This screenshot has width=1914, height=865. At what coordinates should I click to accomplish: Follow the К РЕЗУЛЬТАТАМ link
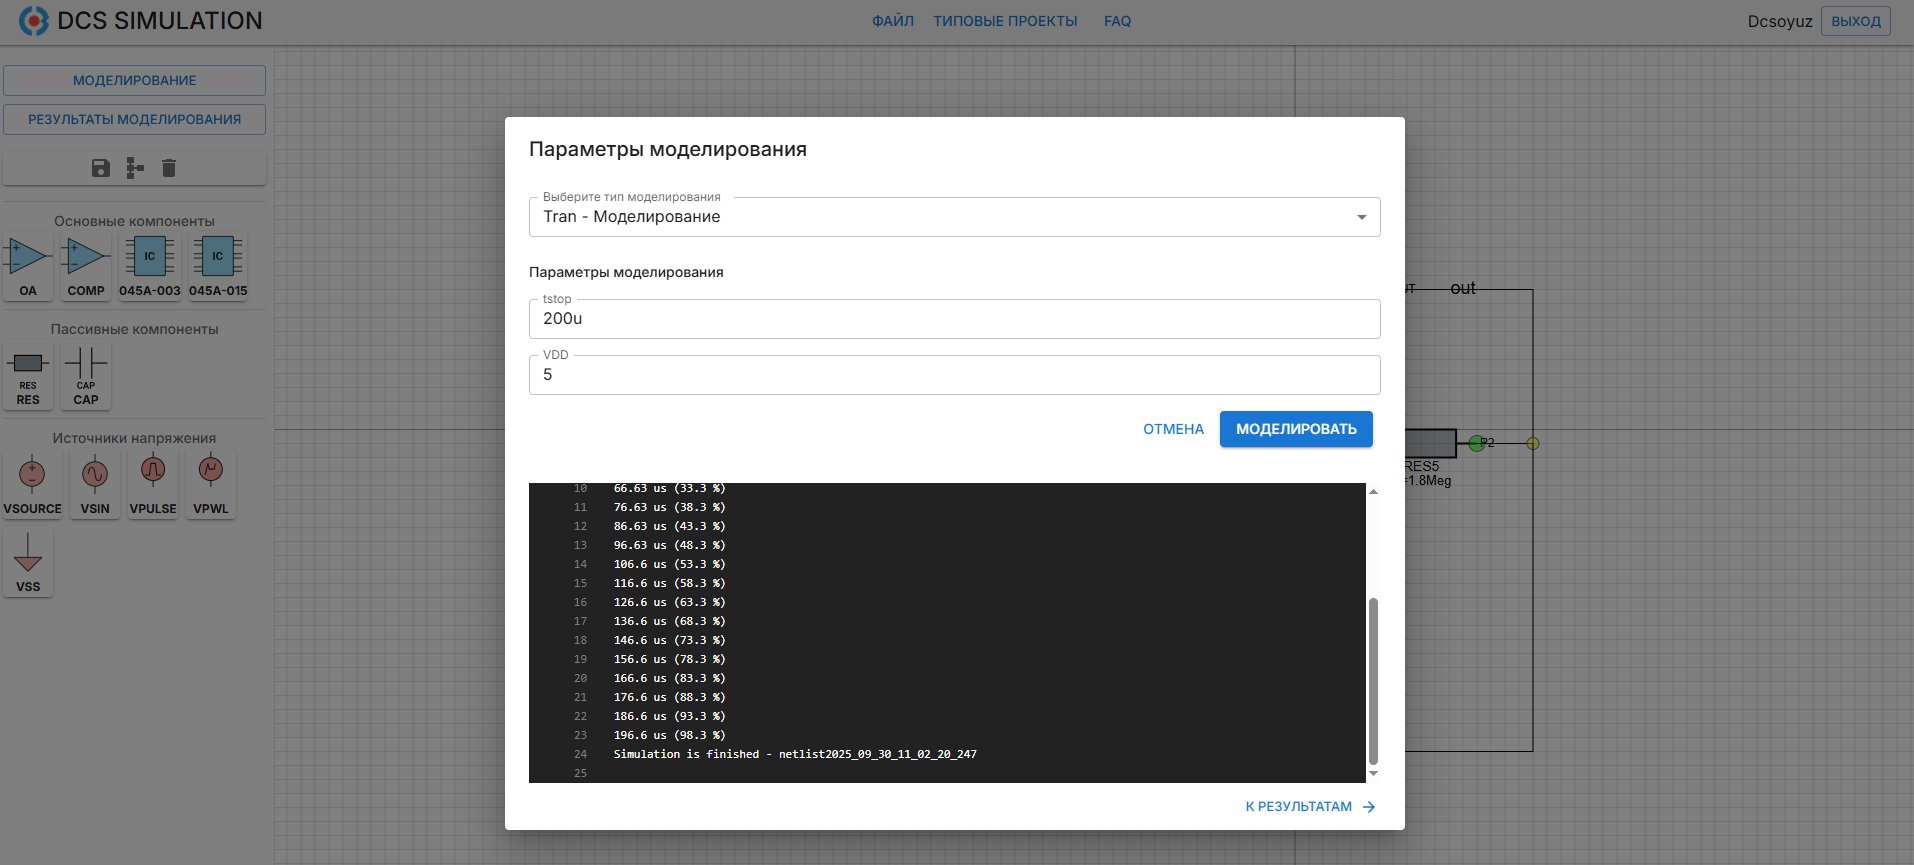pos(1310,807)
